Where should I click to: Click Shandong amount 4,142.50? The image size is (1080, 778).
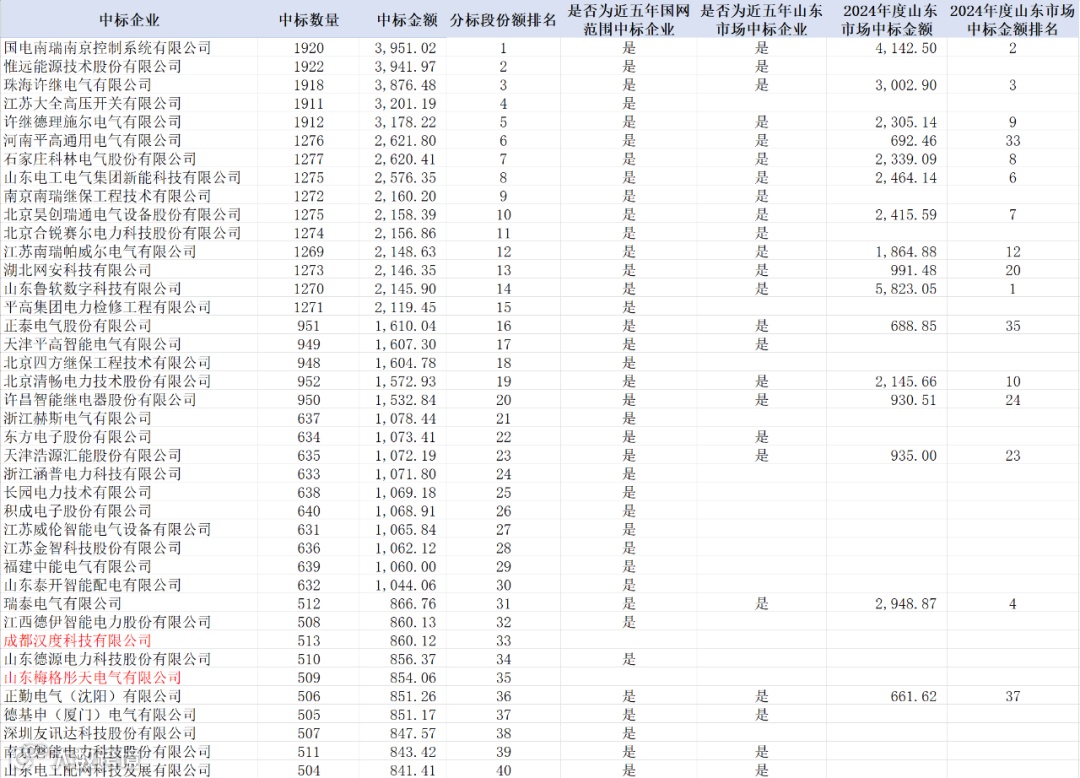906,48
